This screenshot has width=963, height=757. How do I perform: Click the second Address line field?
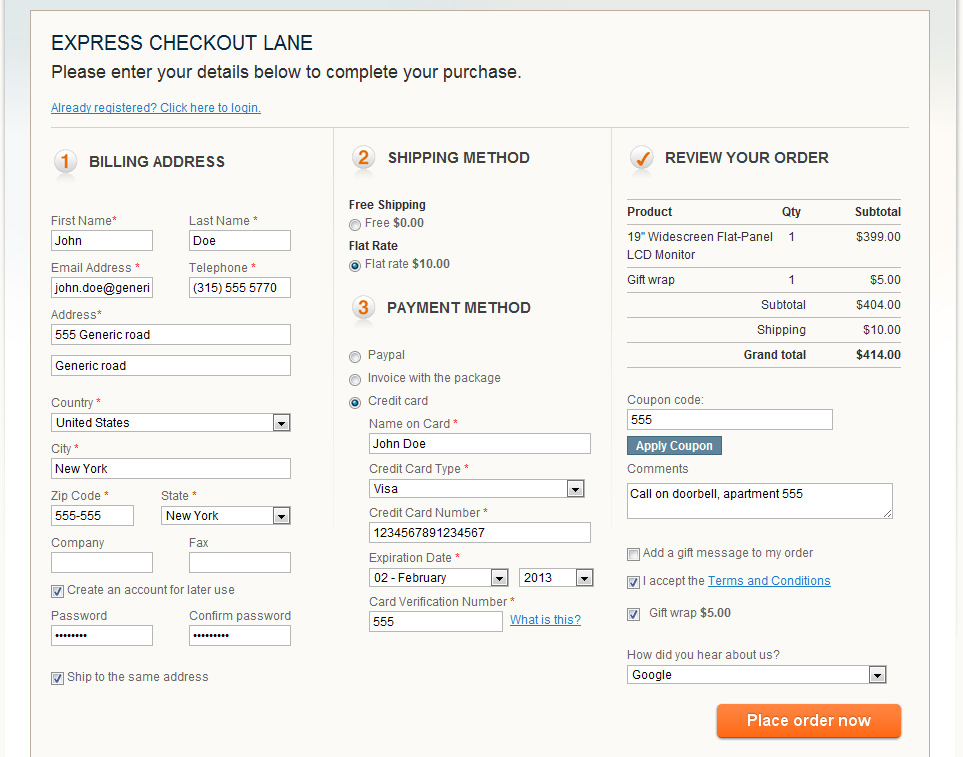[171, 365]
